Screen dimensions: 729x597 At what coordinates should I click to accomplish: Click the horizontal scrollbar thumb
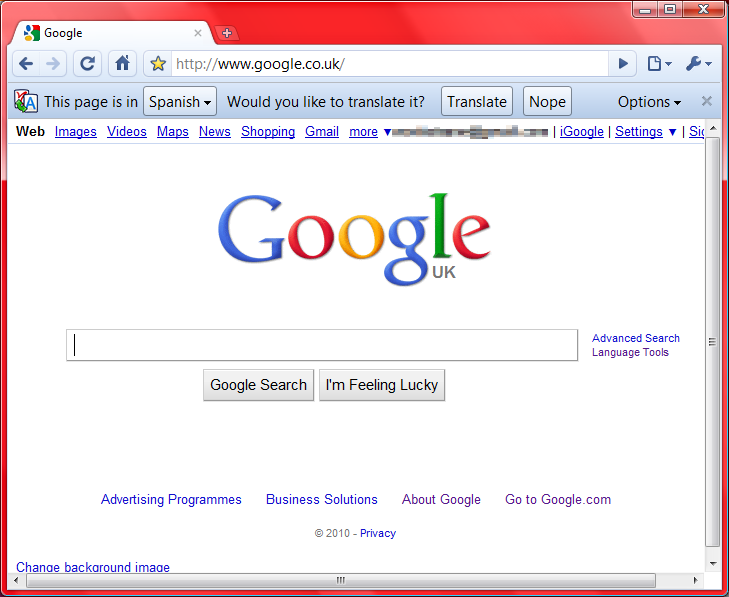point(341,580)
